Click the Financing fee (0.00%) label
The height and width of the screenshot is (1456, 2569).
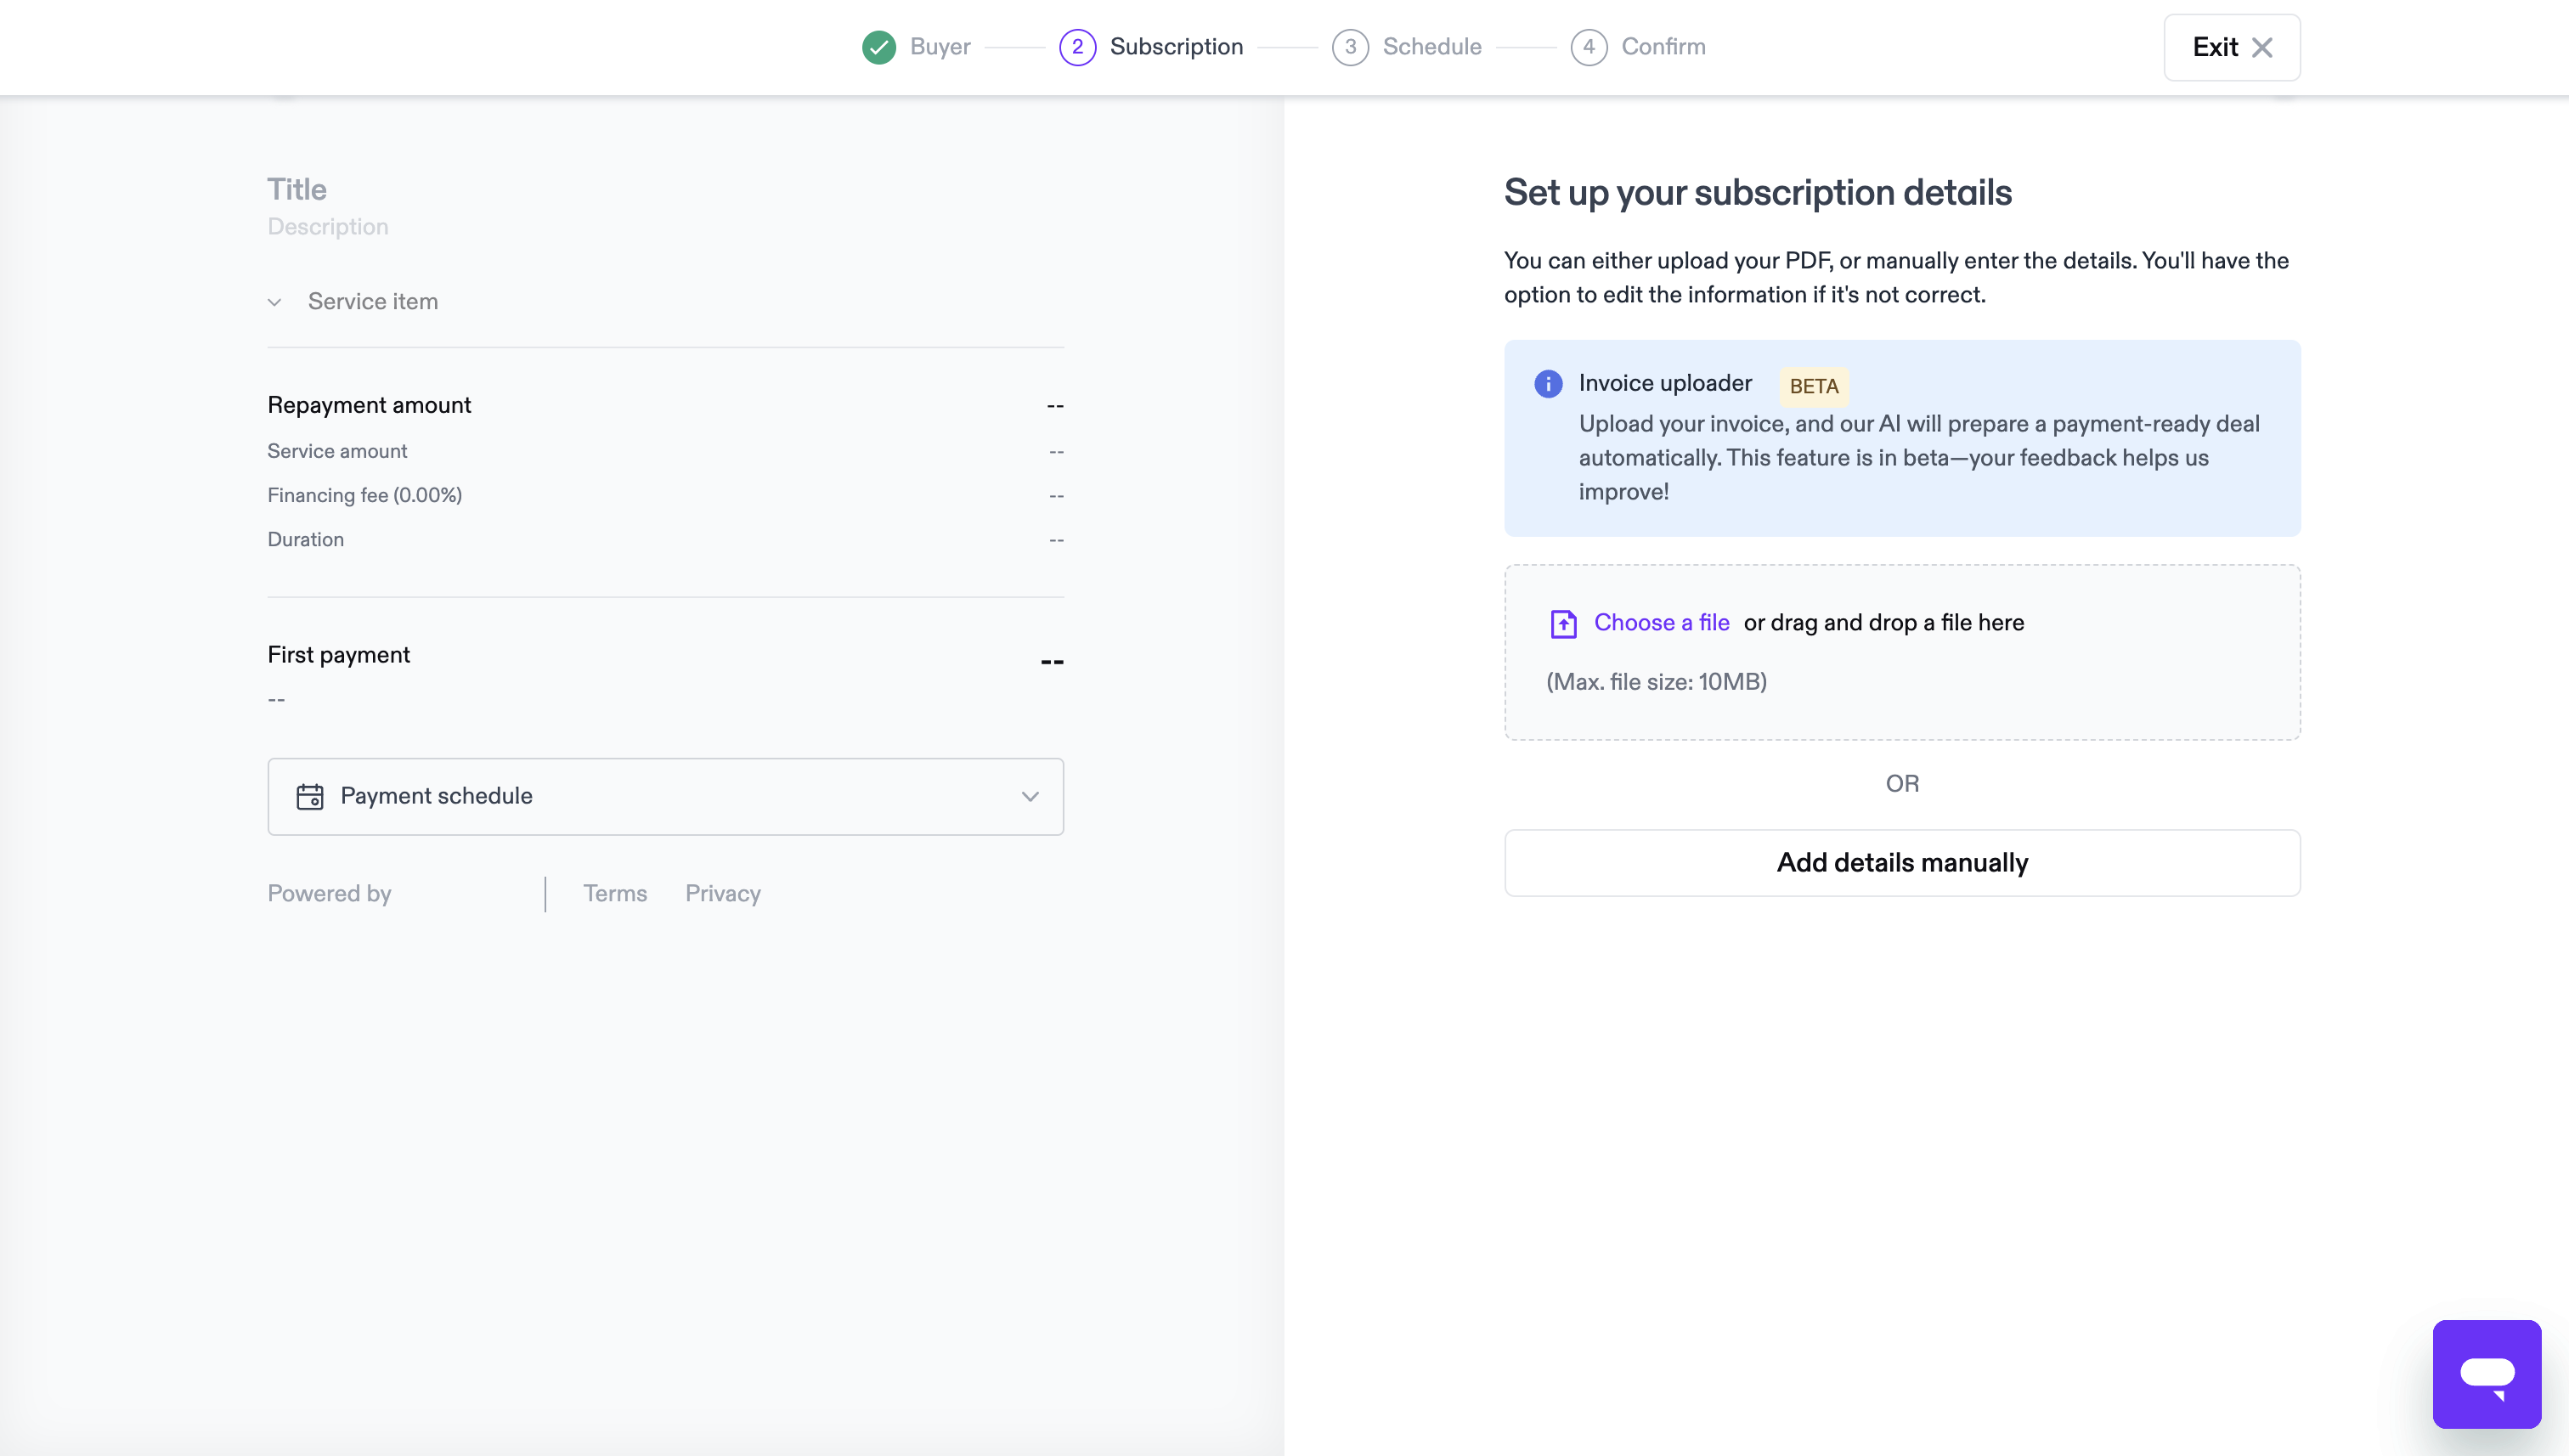(x=364, y=495)
